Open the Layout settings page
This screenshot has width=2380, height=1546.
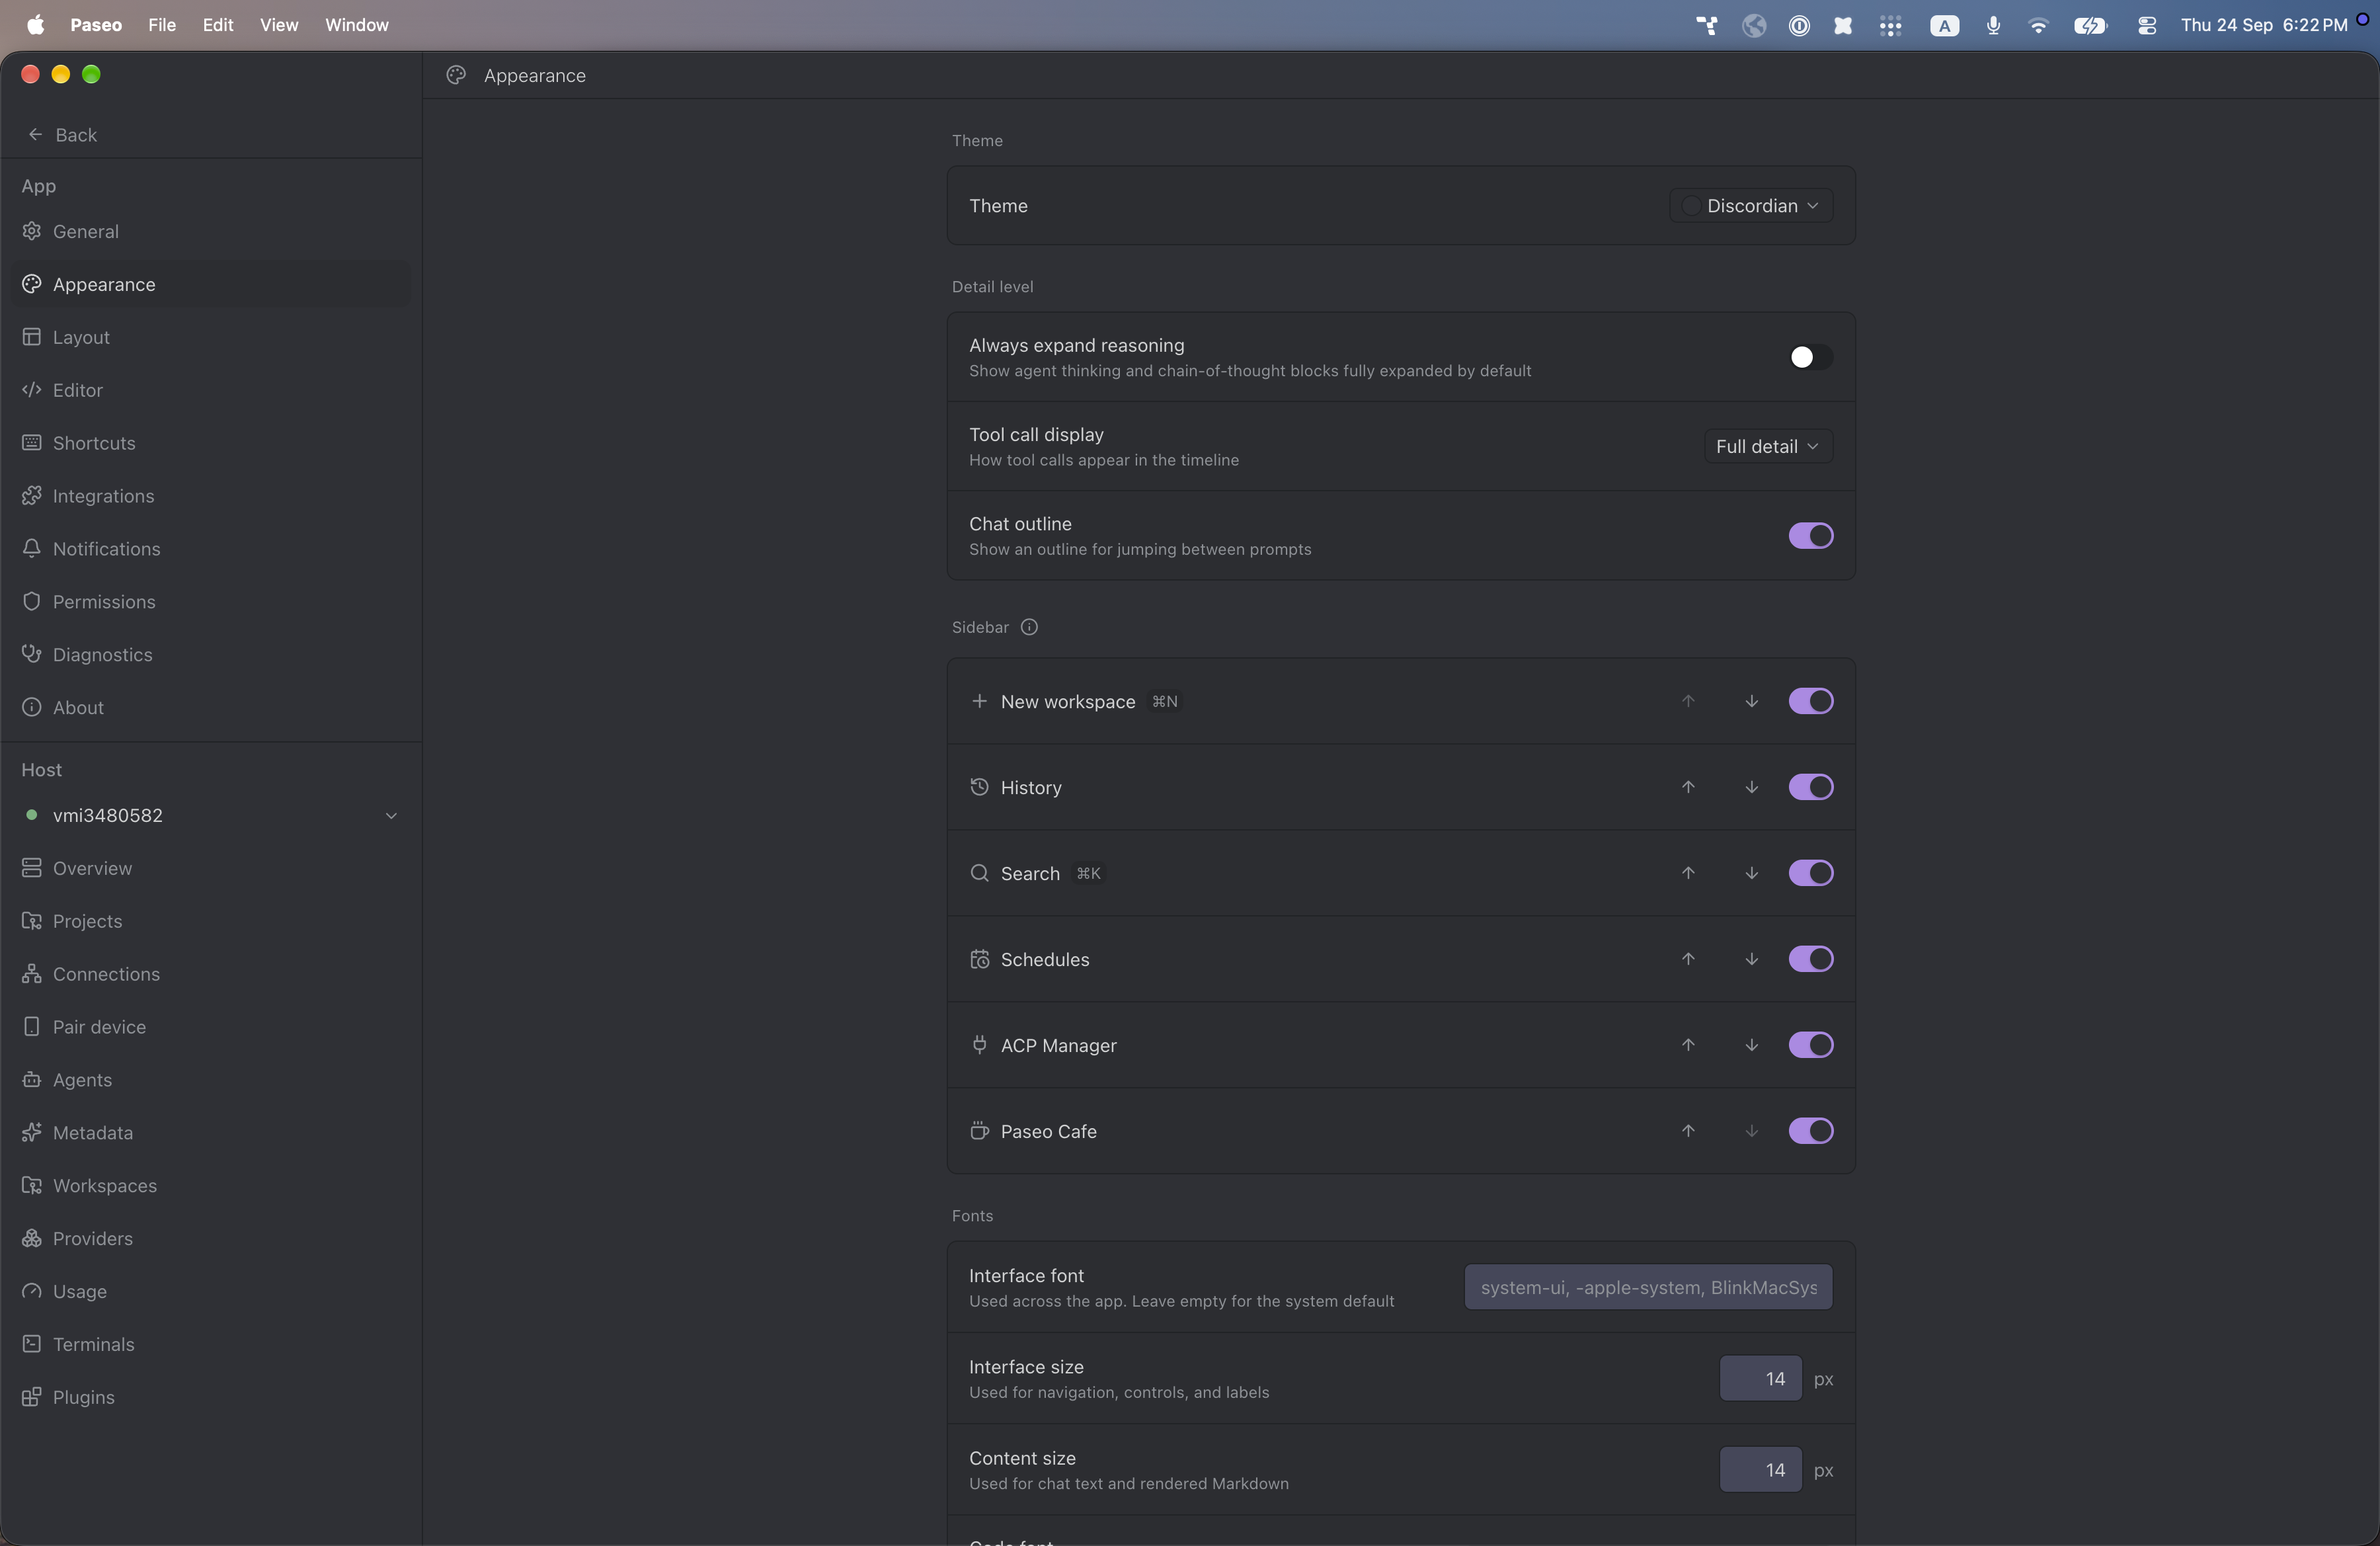point(211,337)
